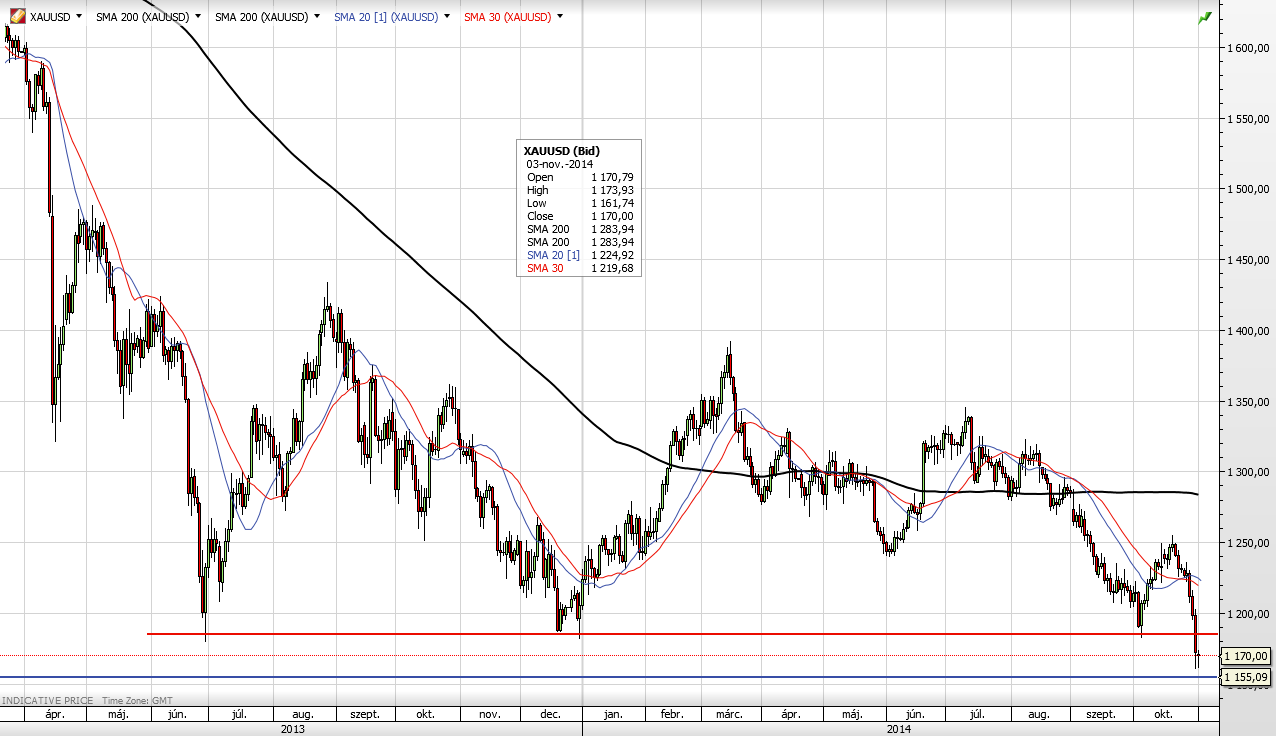Click the 1 450,00 price axis label

pos(1248,260)
